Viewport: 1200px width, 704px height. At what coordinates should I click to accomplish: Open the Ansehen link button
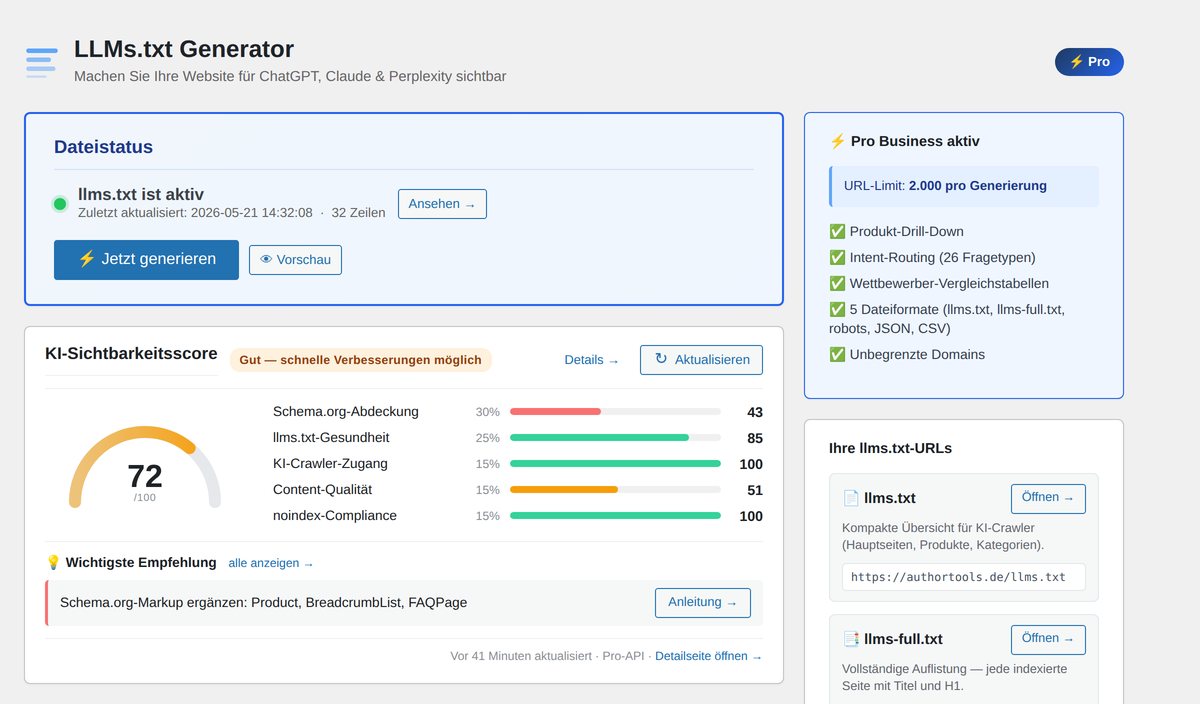pos(442,204)
